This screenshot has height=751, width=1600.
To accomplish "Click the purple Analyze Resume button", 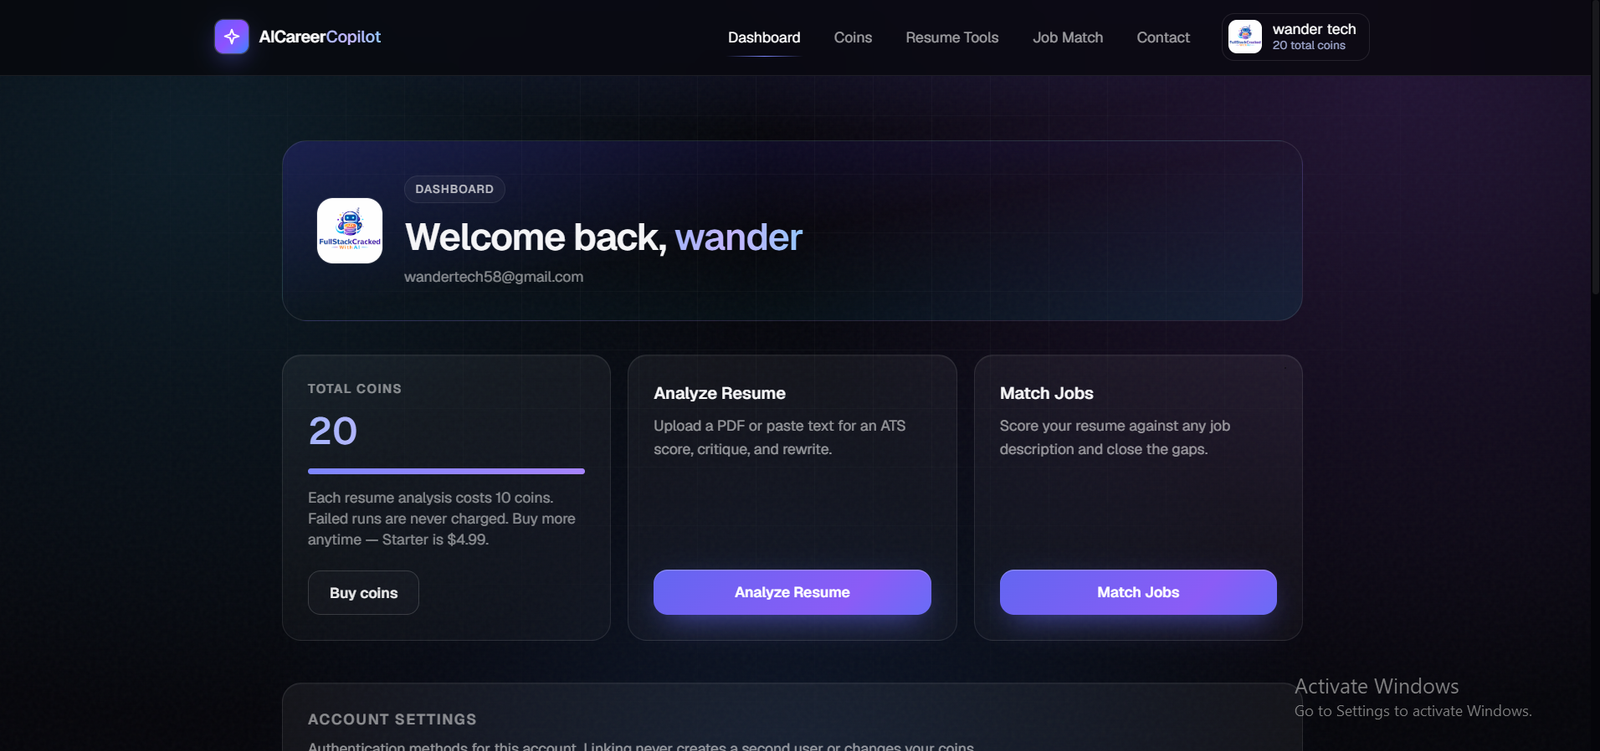I will (x=792, y=592).
